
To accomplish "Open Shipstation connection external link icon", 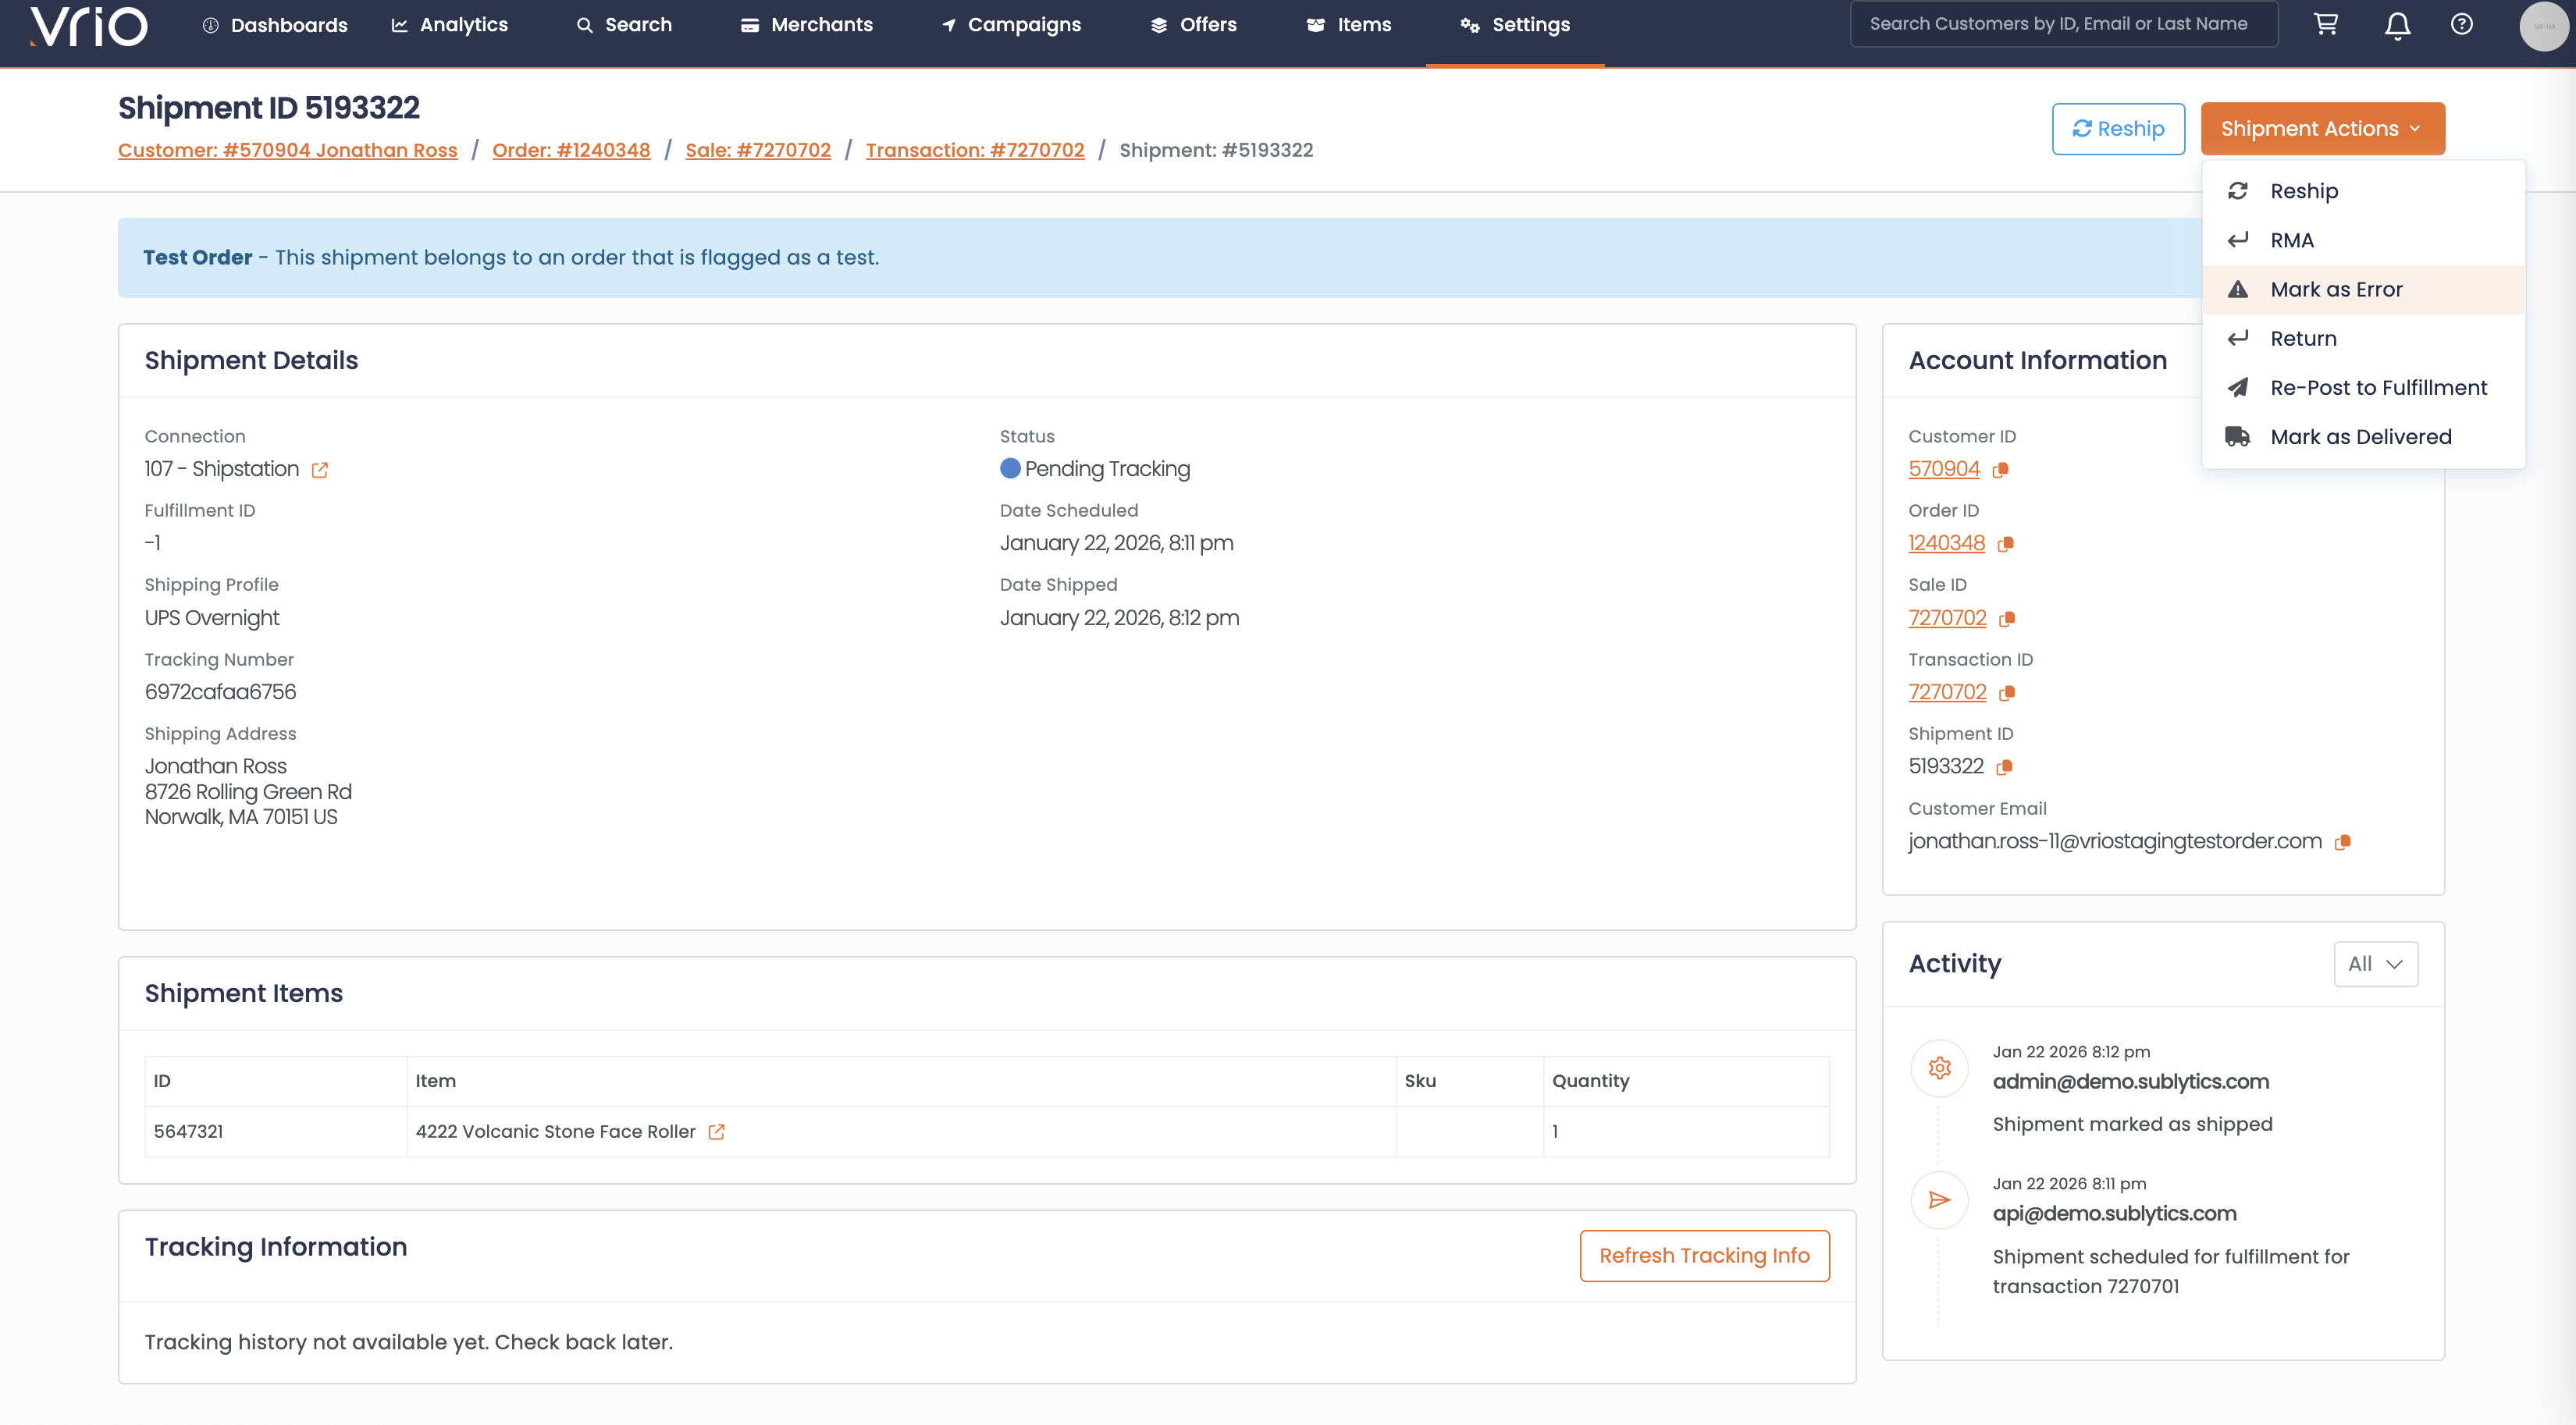I will coord(320,470).
